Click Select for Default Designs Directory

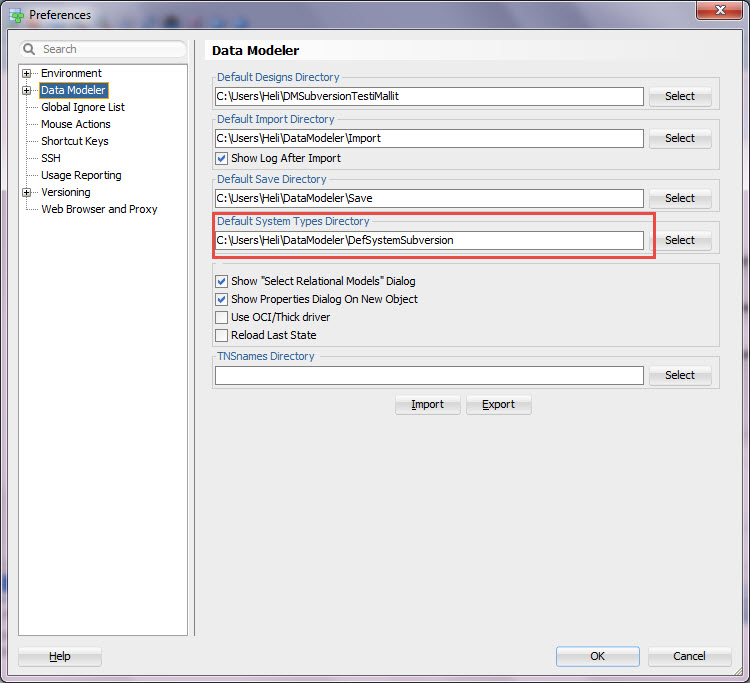tap(679, 97)
